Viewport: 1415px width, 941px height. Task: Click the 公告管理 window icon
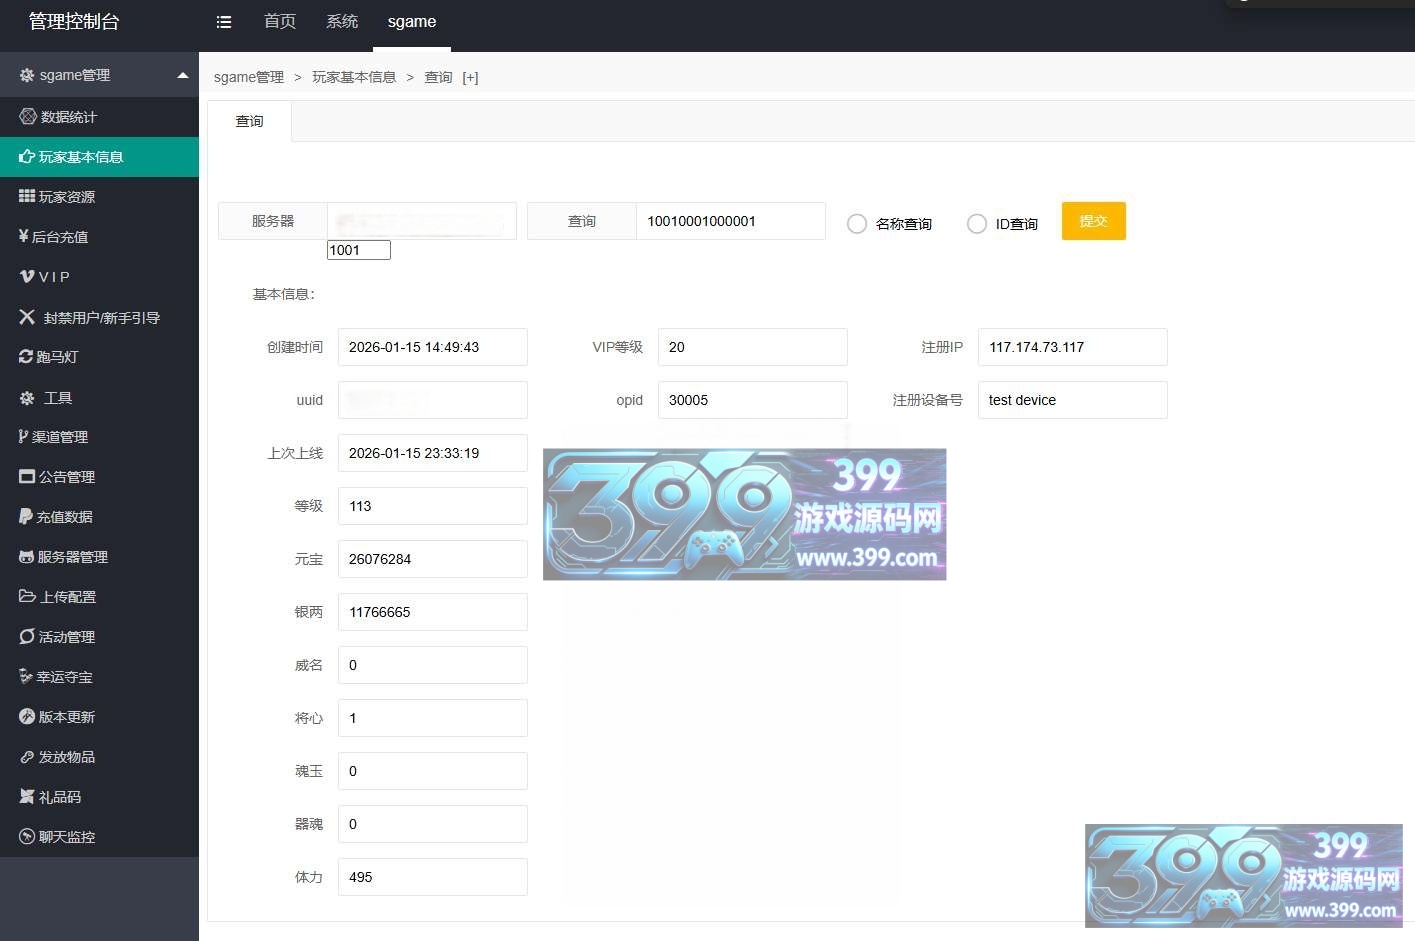click(27, 477)
